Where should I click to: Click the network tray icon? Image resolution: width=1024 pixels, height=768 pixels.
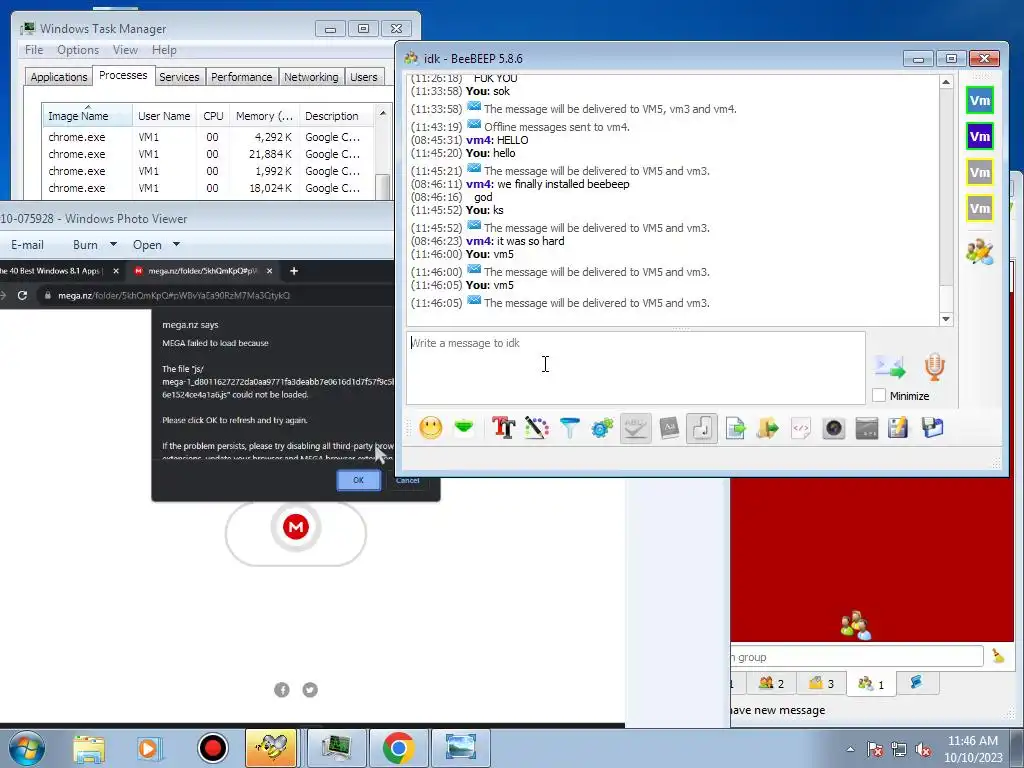899,750
